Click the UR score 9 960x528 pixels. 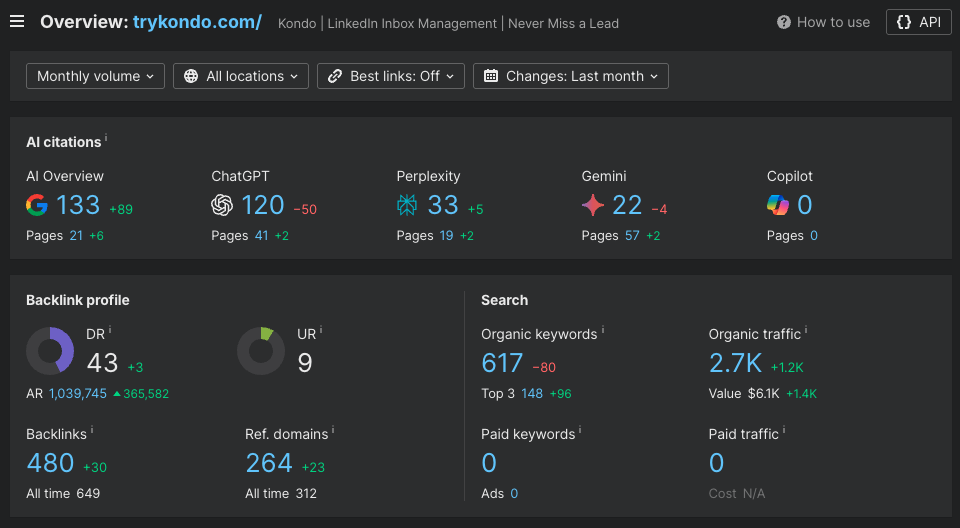point(305,363)
